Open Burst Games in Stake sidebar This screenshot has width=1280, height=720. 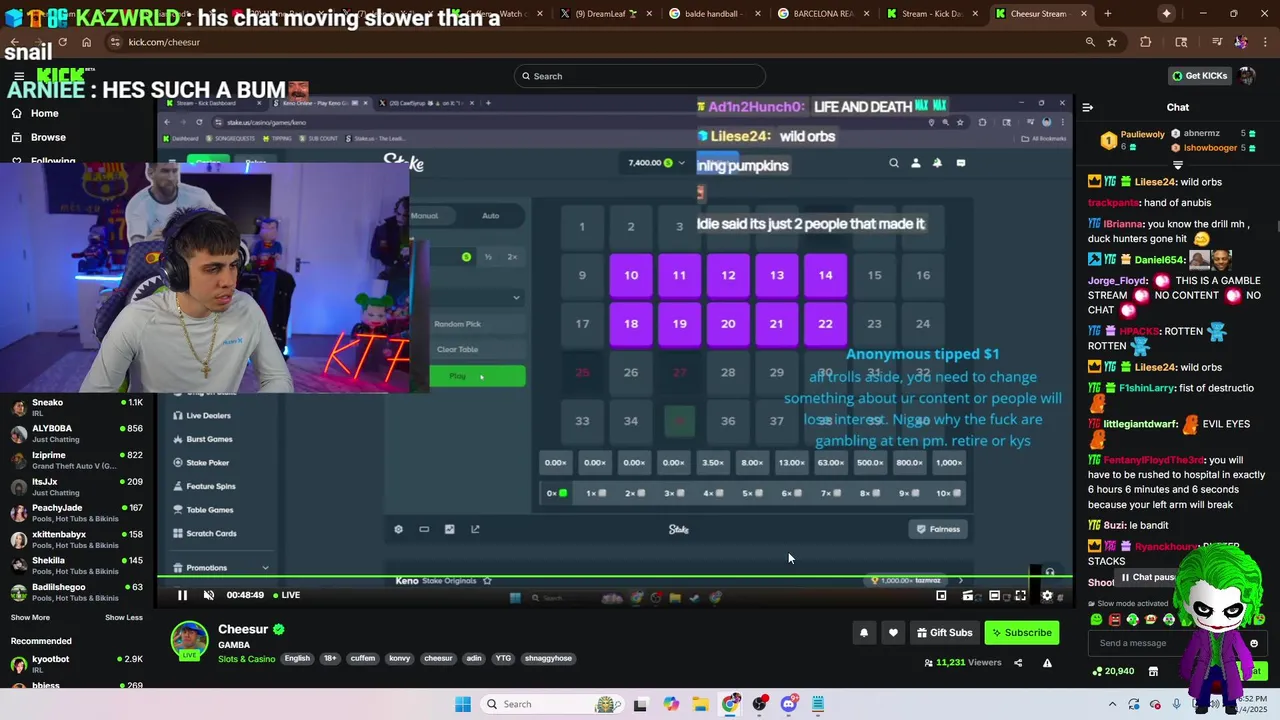coord(209,439)
